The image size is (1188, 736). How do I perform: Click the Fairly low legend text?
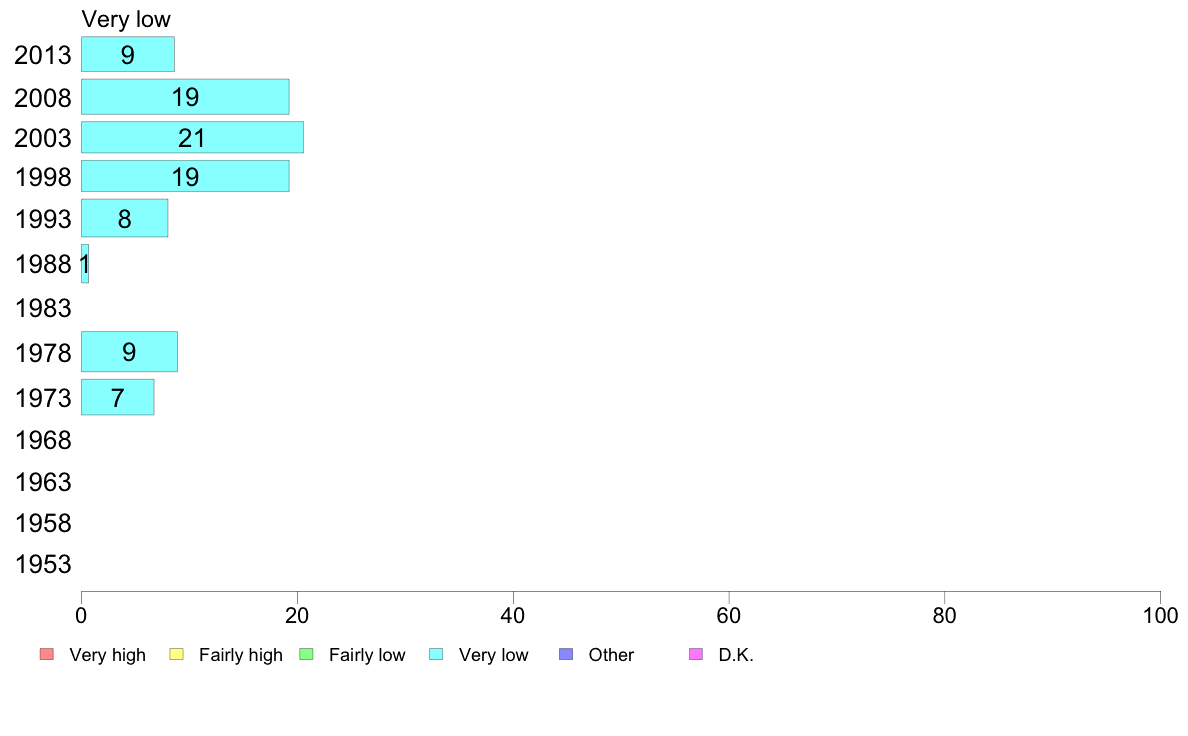tap(367, 655)
